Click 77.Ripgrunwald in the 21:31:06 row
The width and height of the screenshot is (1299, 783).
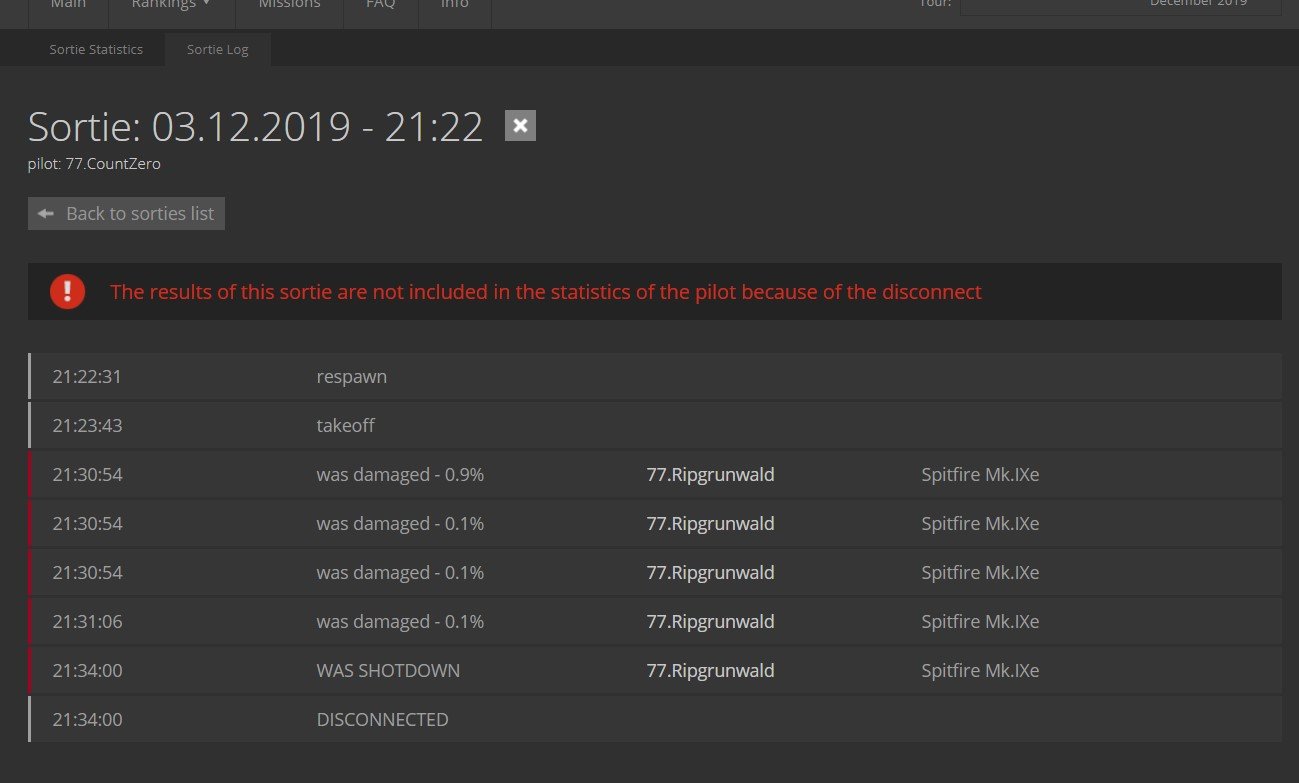(710, 622)
